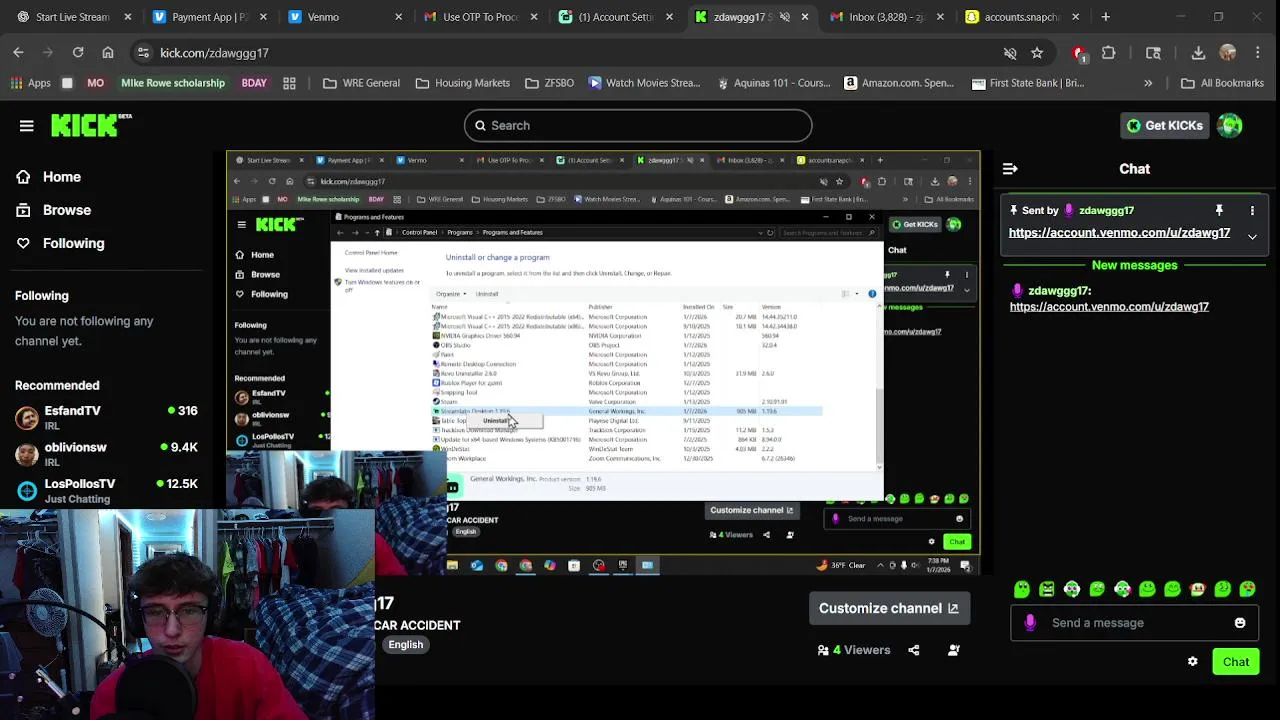
Task: Go to browser home page
Action: click(x=108, y=53)
